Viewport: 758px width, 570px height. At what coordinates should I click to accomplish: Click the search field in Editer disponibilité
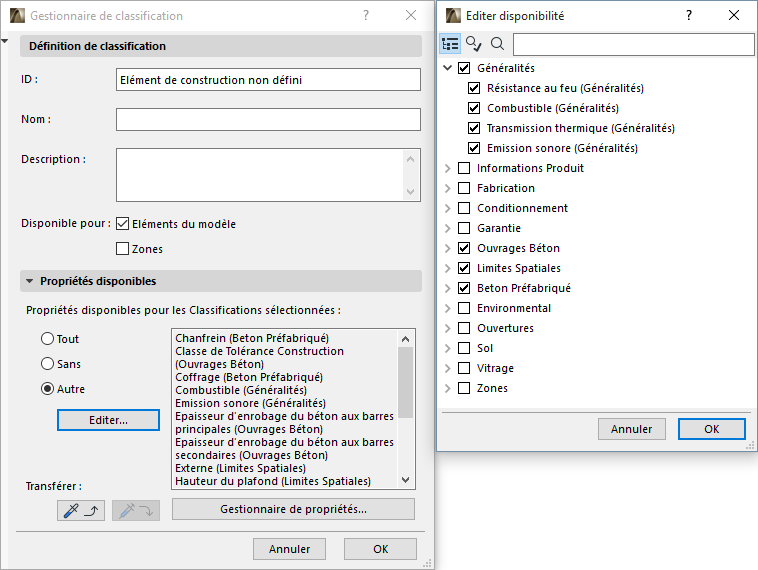(x=633, y=44)
